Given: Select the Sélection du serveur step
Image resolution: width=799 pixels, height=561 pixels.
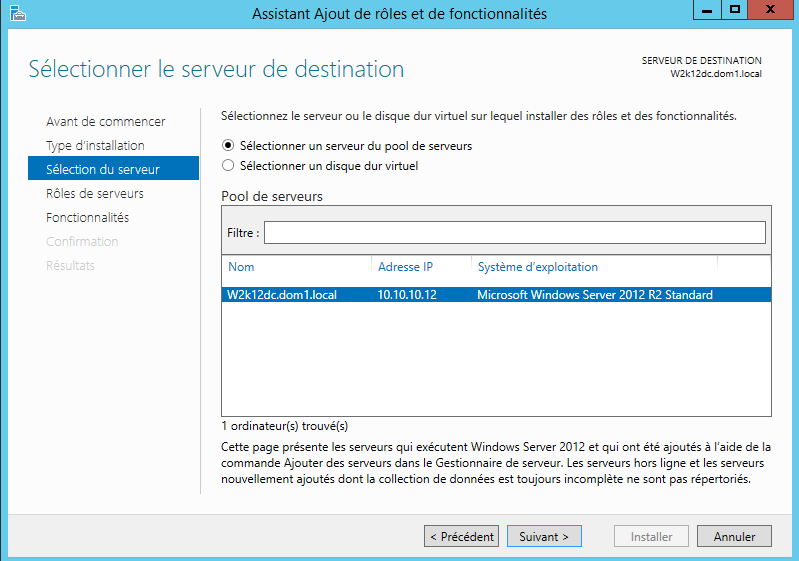Looking at the screenshot, I should pyautogui.click(x=102, y=170).
